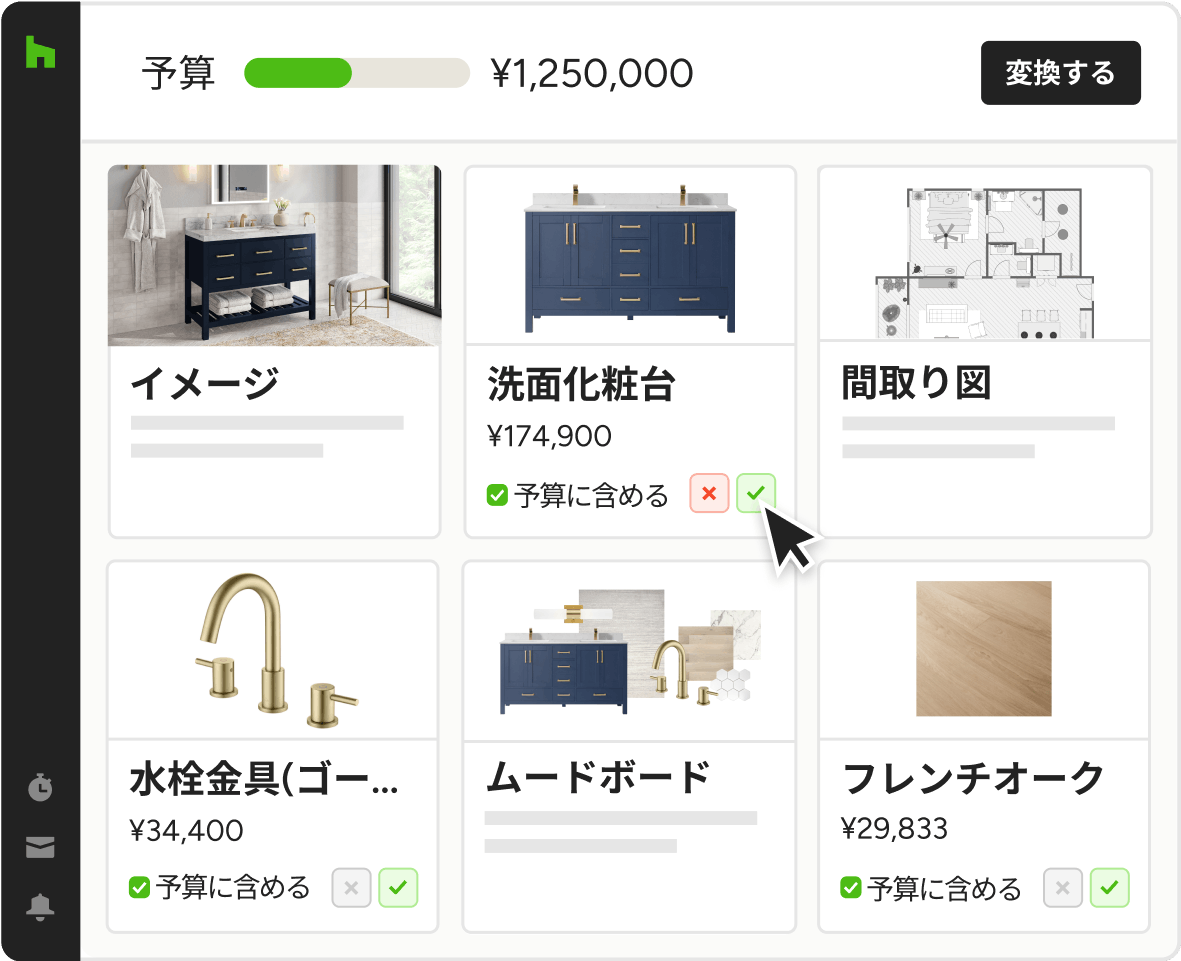Image resolution: width=1181 pixels, height=961 pixels.
Task: Open the イメージ bathroom photo thumbnail
Action: pos(275,255)
